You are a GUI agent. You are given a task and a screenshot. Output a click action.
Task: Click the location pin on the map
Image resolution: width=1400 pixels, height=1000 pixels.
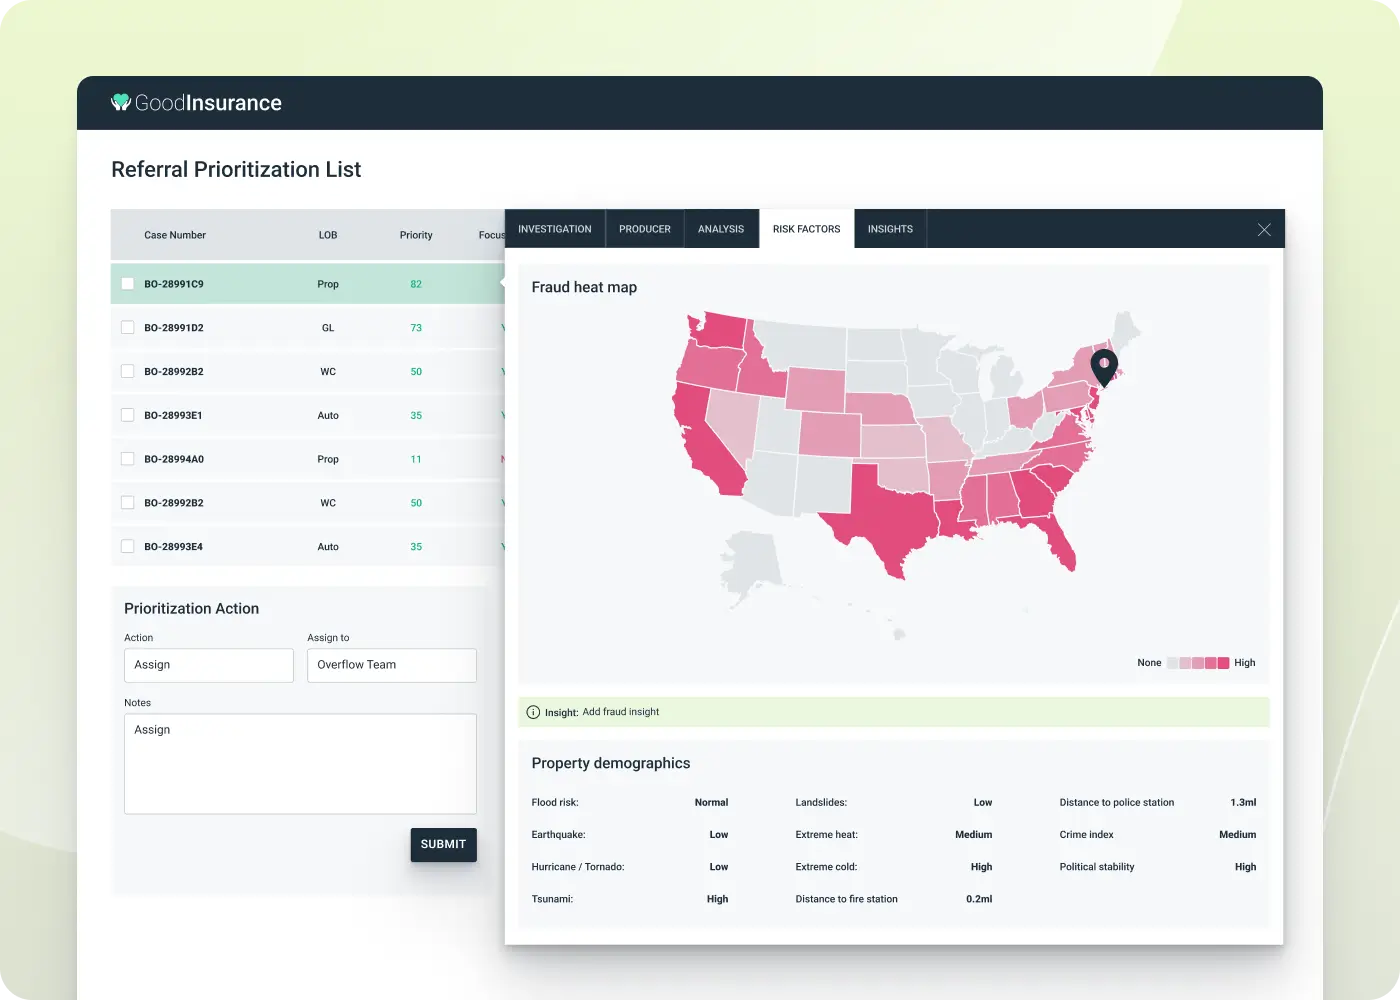pyautogui.click(x=1103, y=366)
